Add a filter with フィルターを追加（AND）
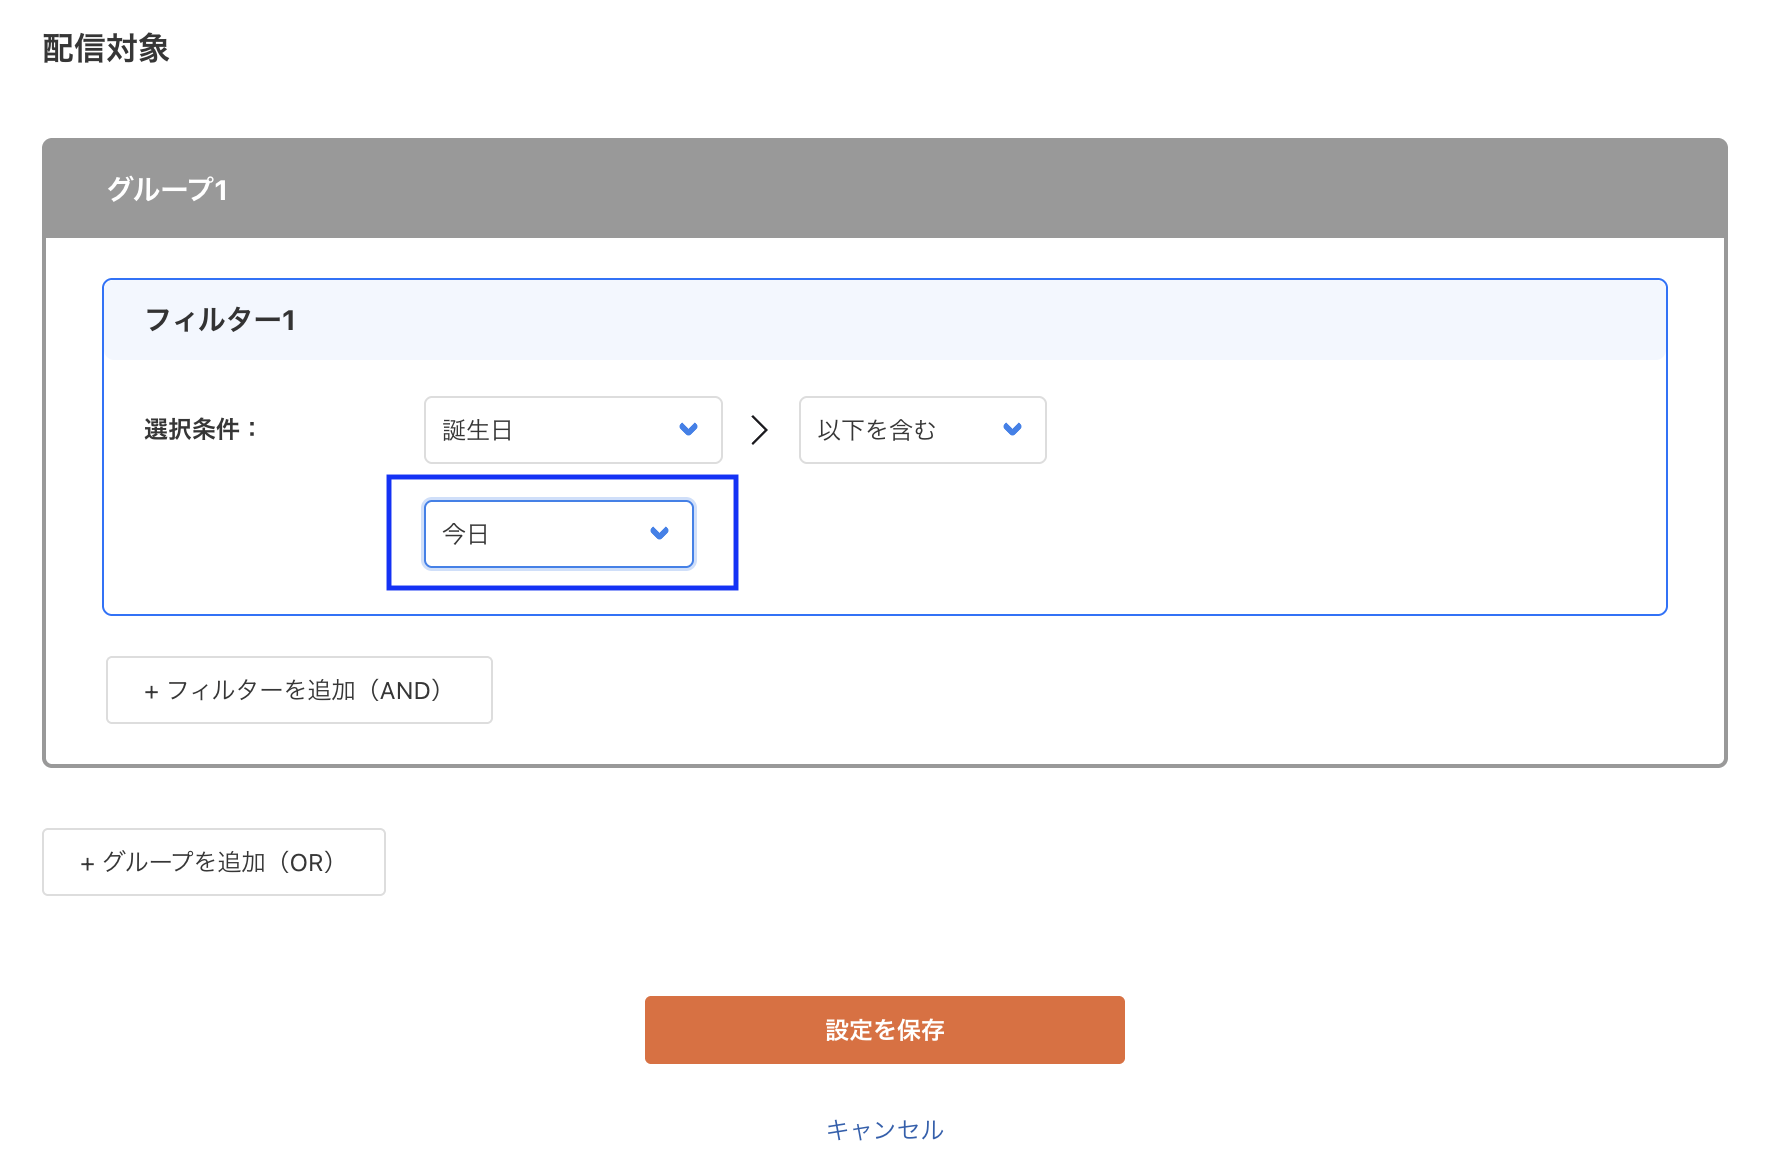This screenshot has width=1766, height=1158. pos(299,690)
